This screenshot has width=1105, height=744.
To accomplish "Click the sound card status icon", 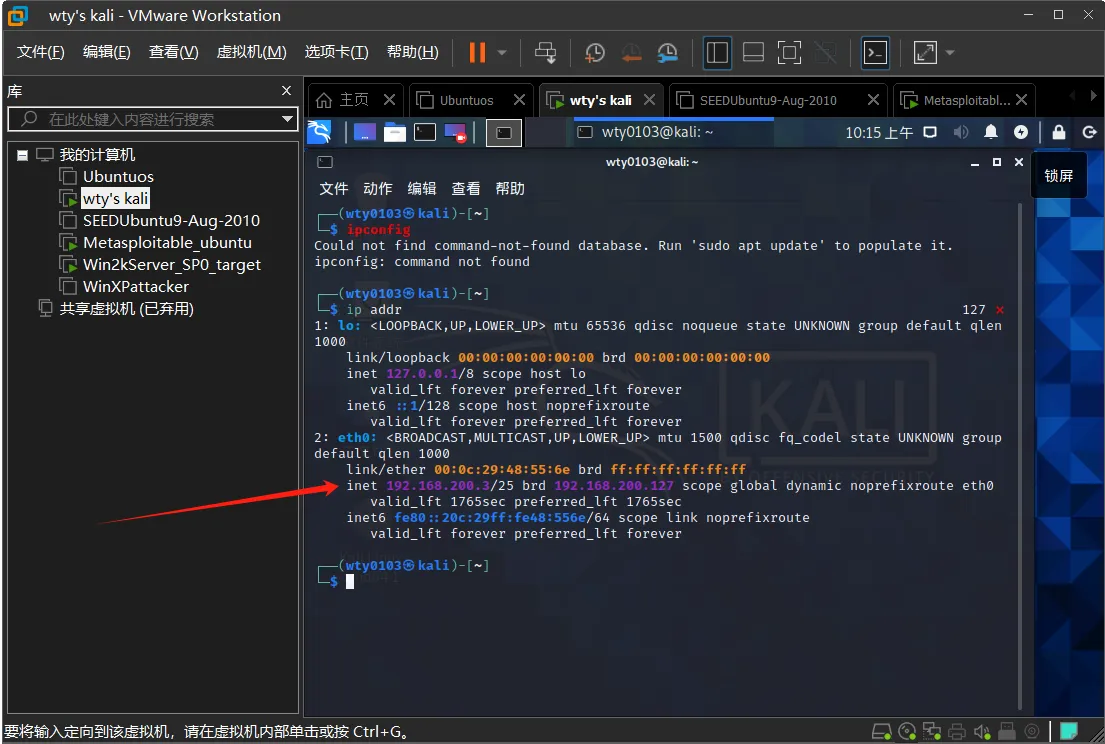I will 982,731.
